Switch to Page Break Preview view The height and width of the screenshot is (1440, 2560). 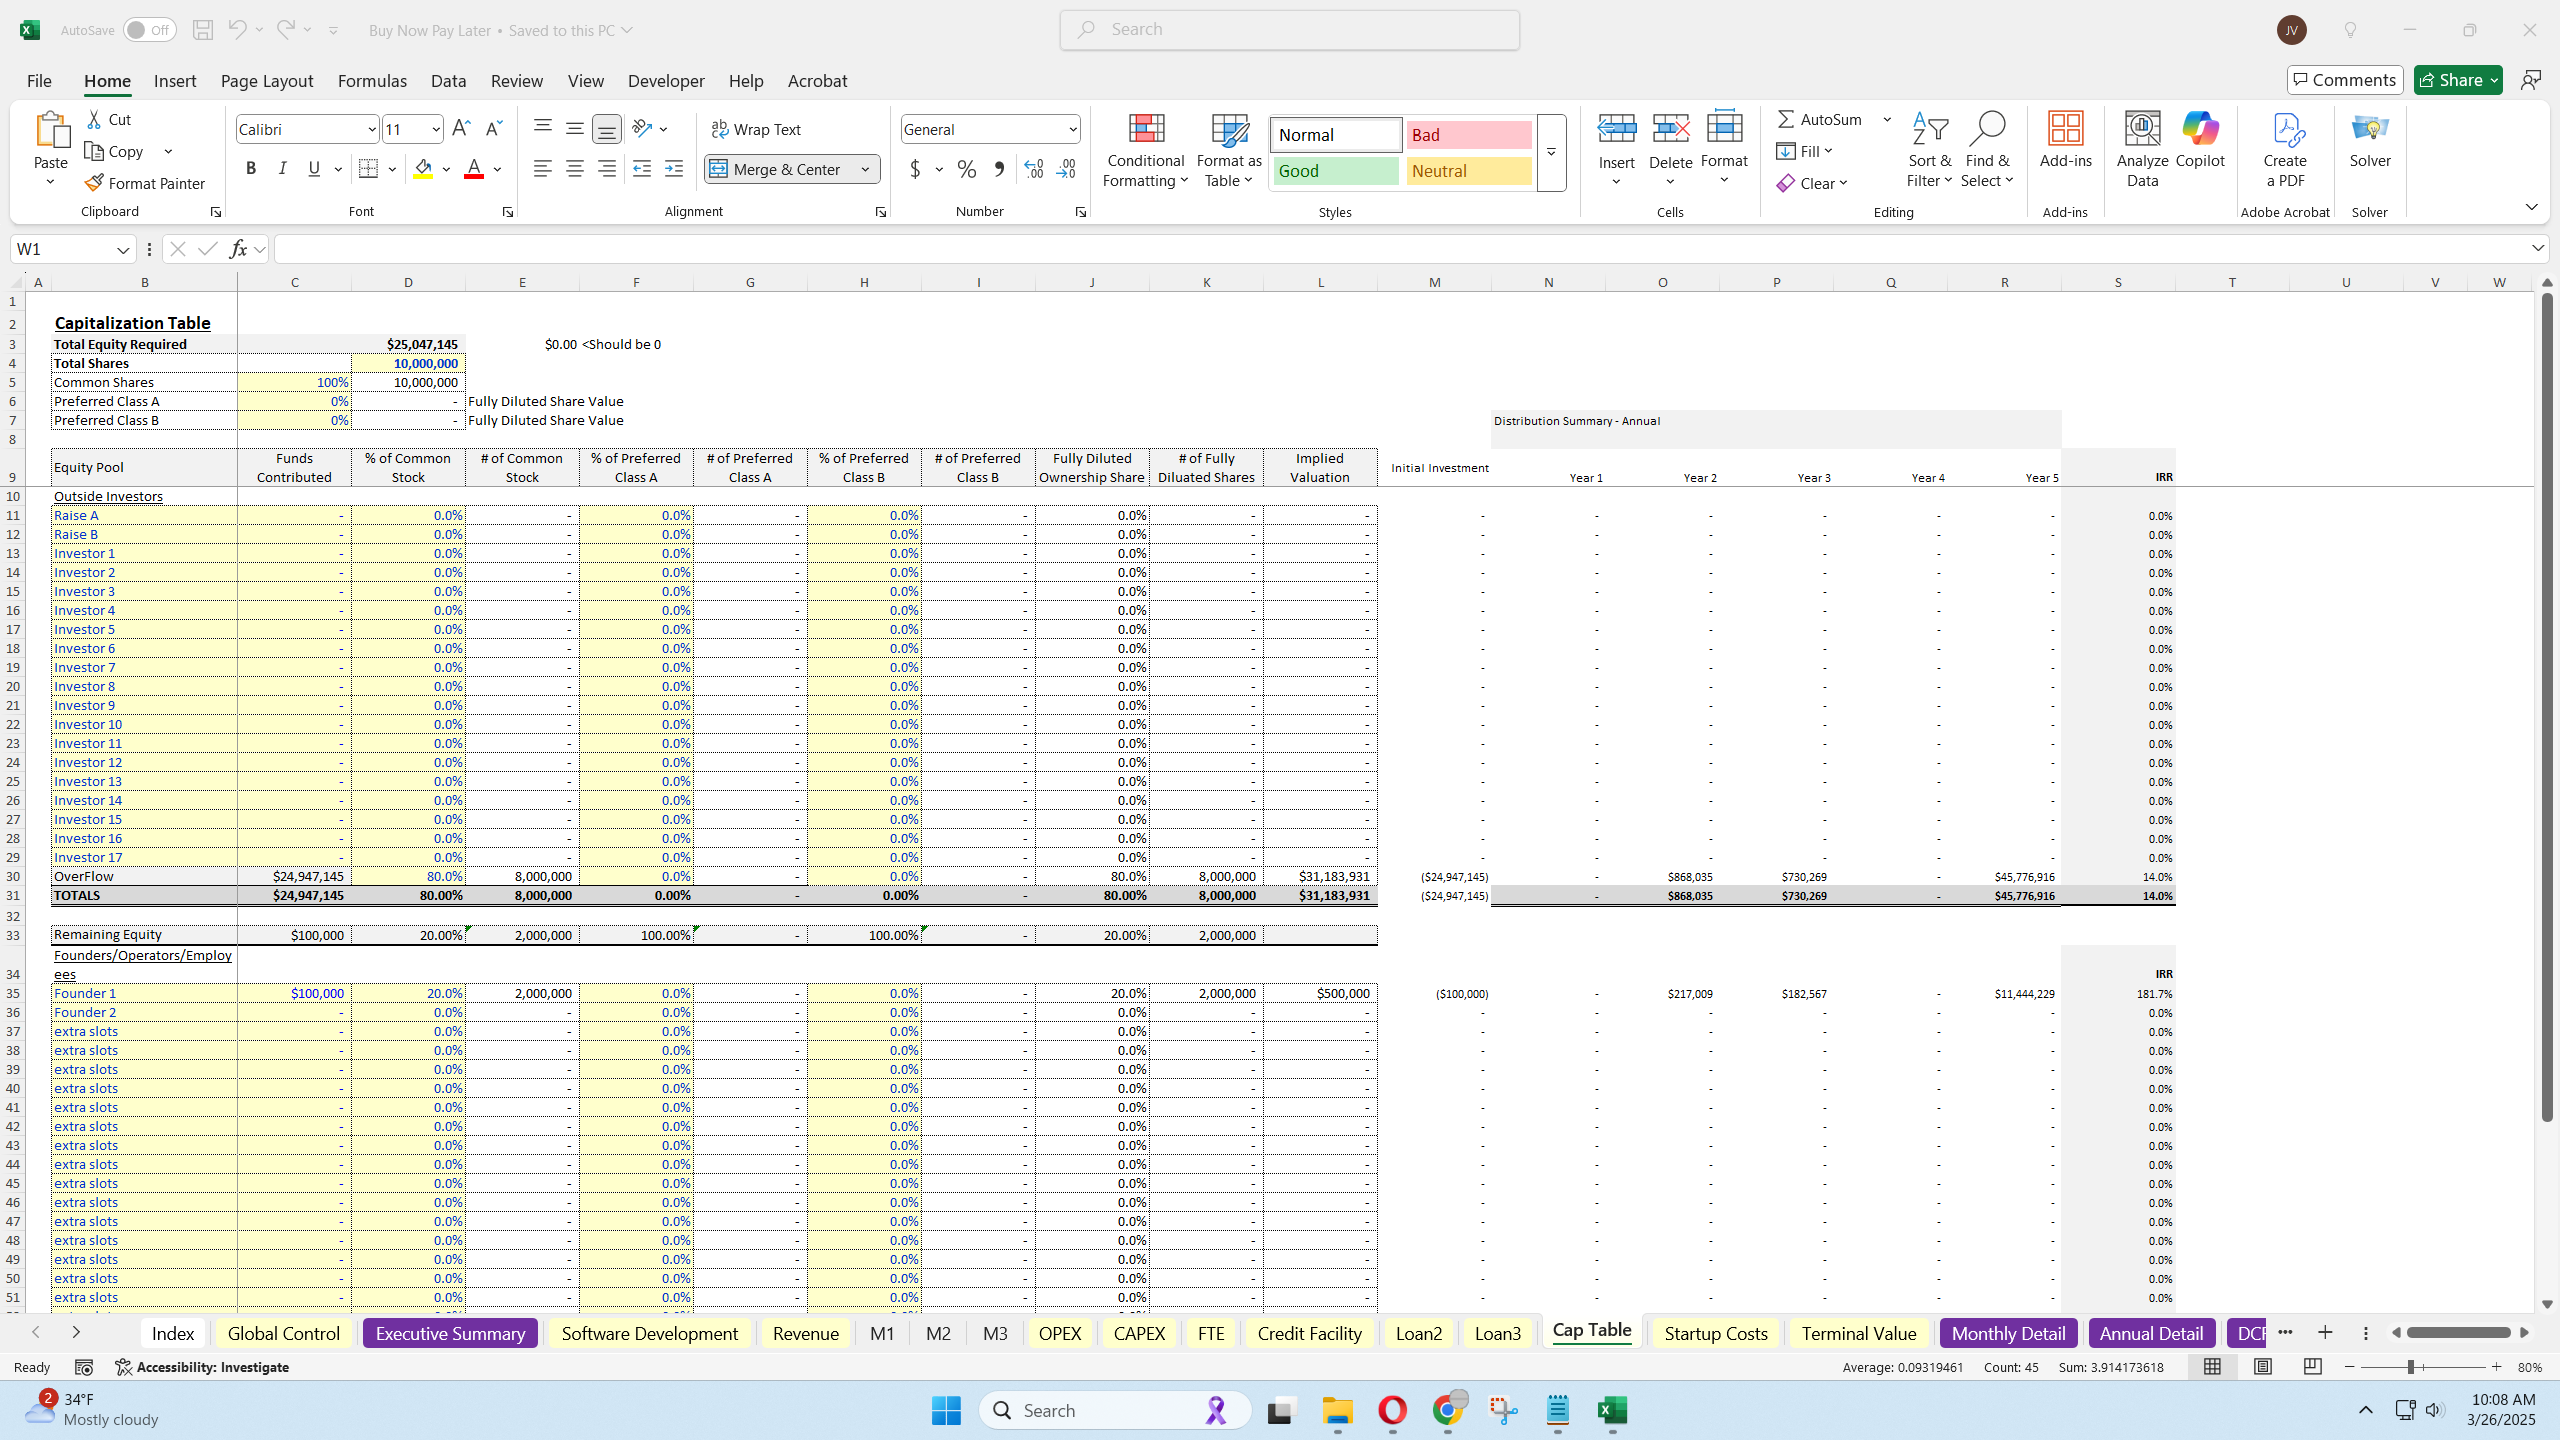point(2311,1366)
